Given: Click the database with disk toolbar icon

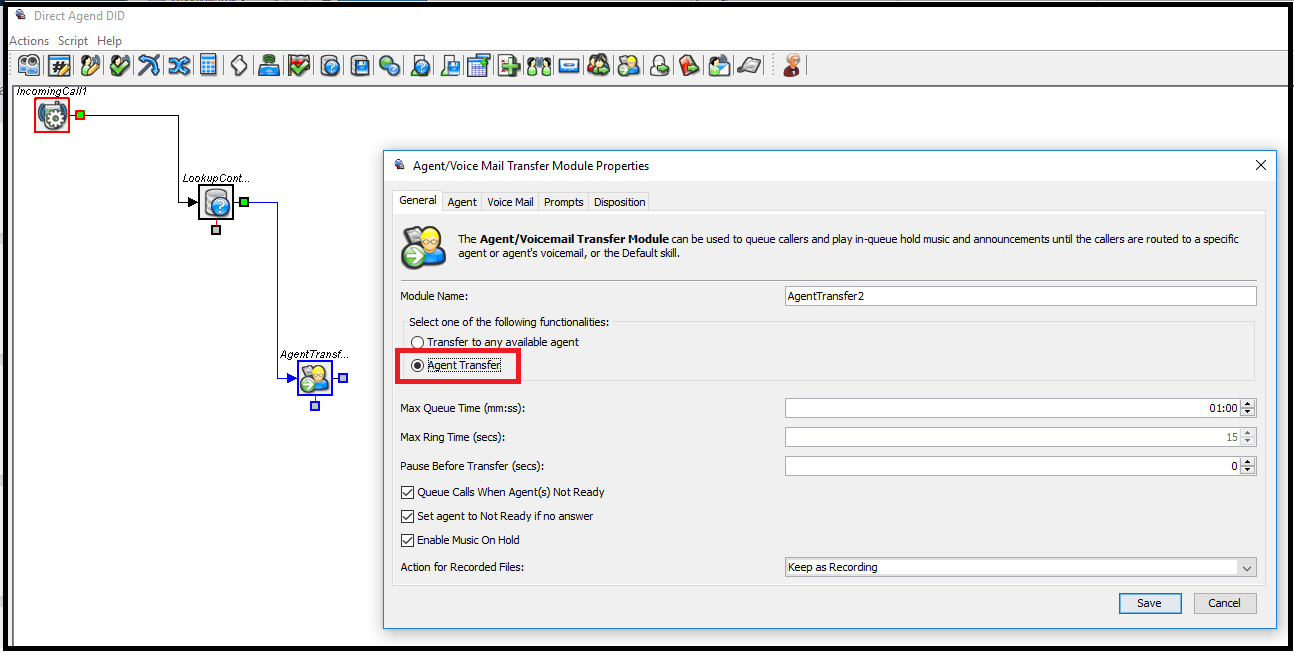Looking at the screenshot, I should [360, 66].
